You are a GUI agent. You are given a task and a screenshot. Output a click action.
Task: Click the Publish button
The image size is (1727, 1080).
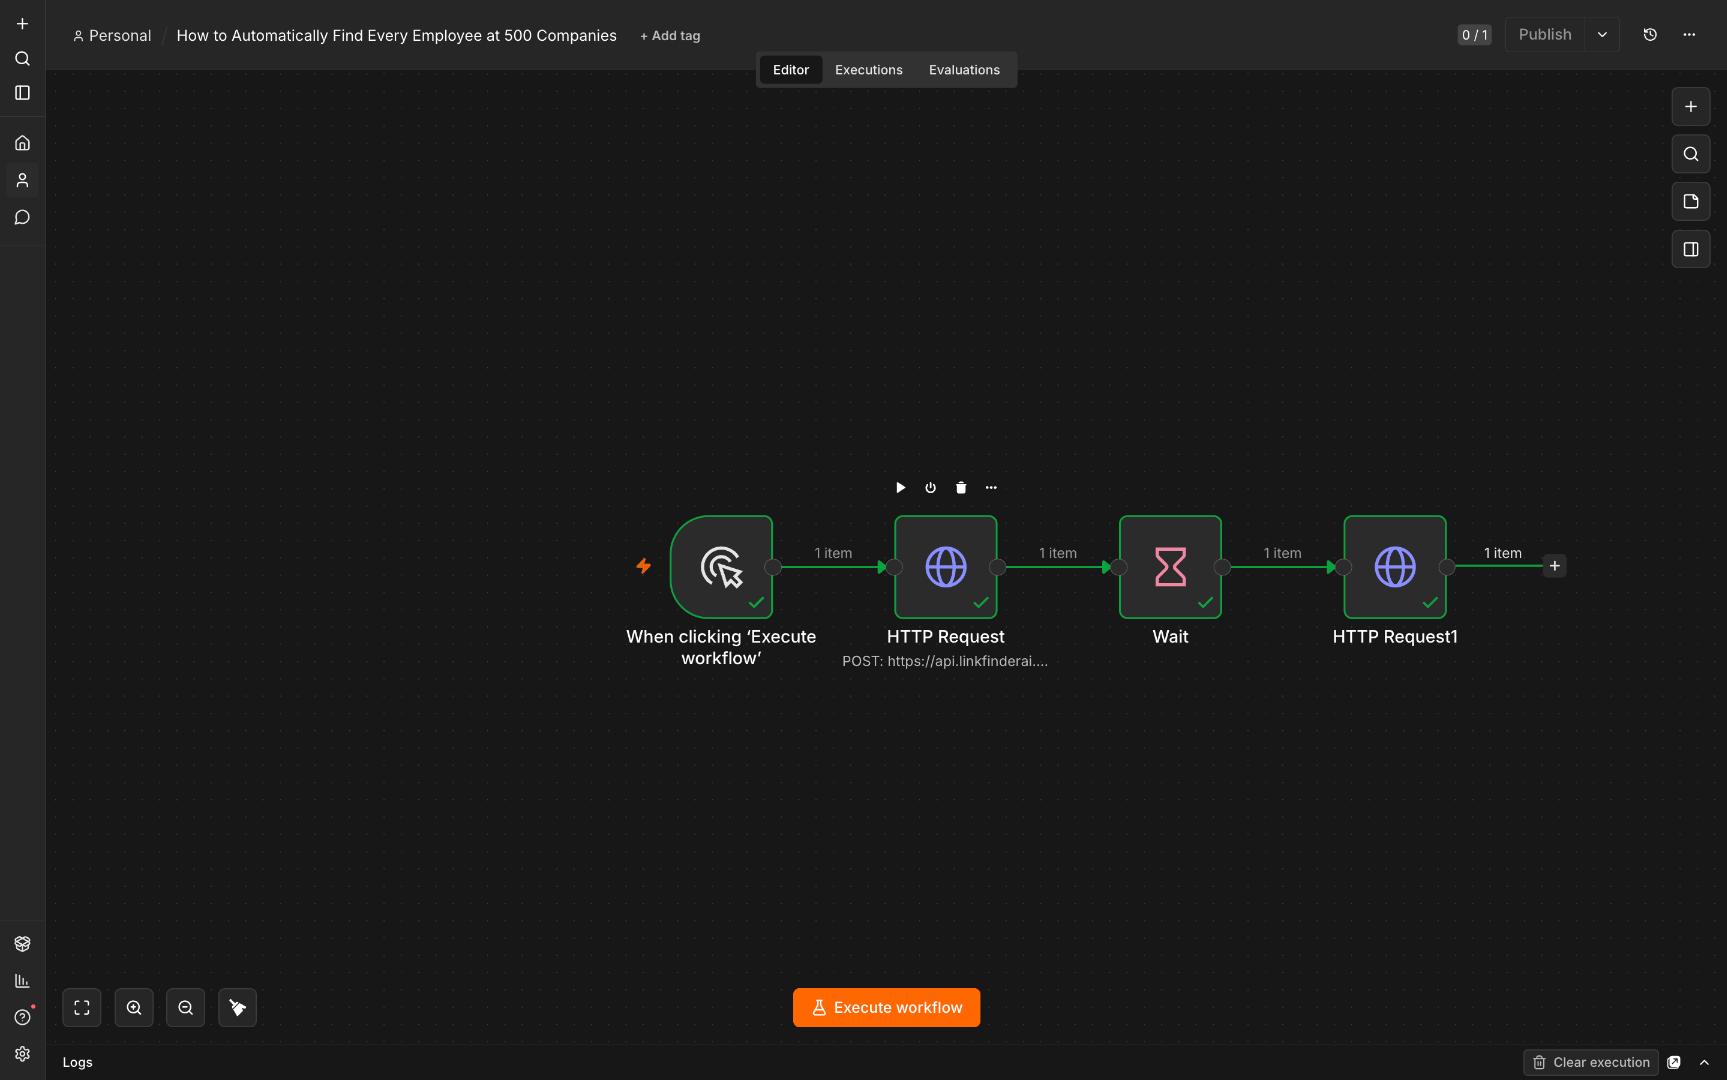[1545, 35]
